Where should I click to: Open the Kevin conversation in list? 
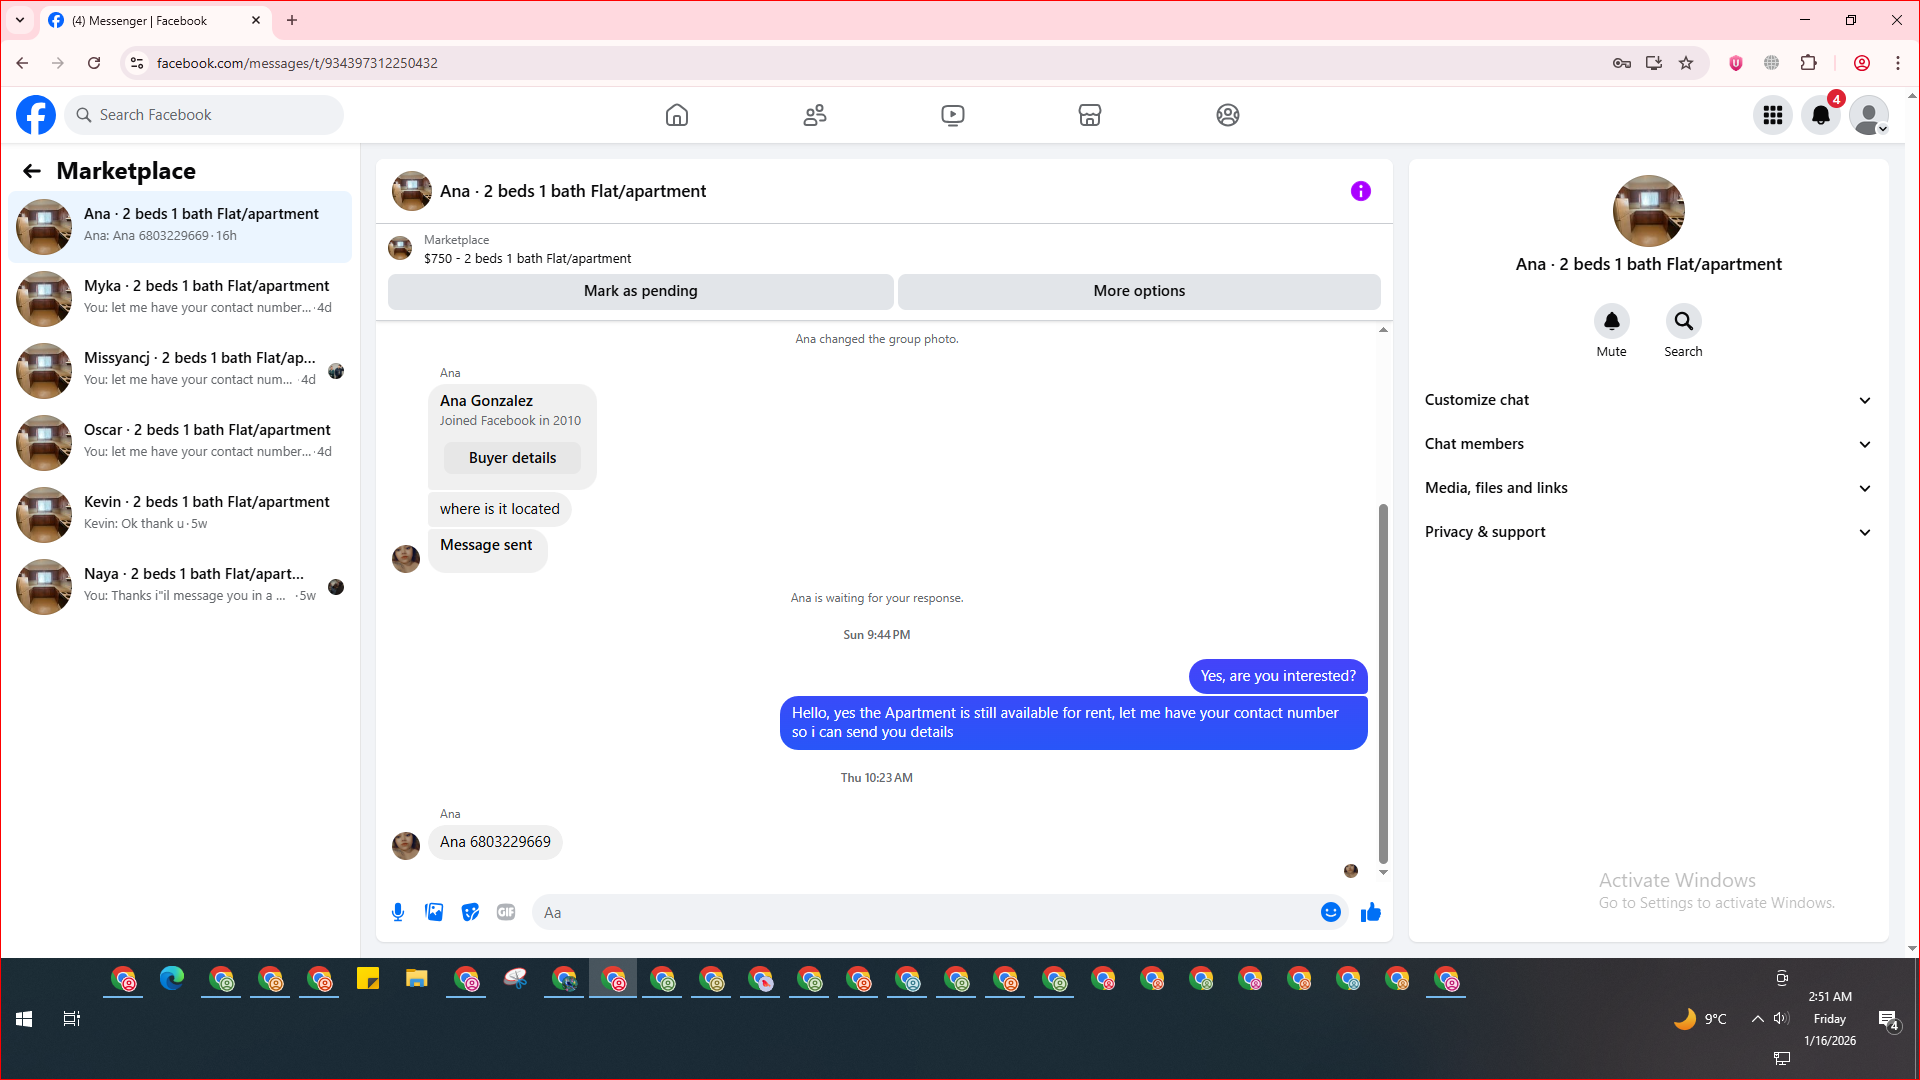click(180, 514)
